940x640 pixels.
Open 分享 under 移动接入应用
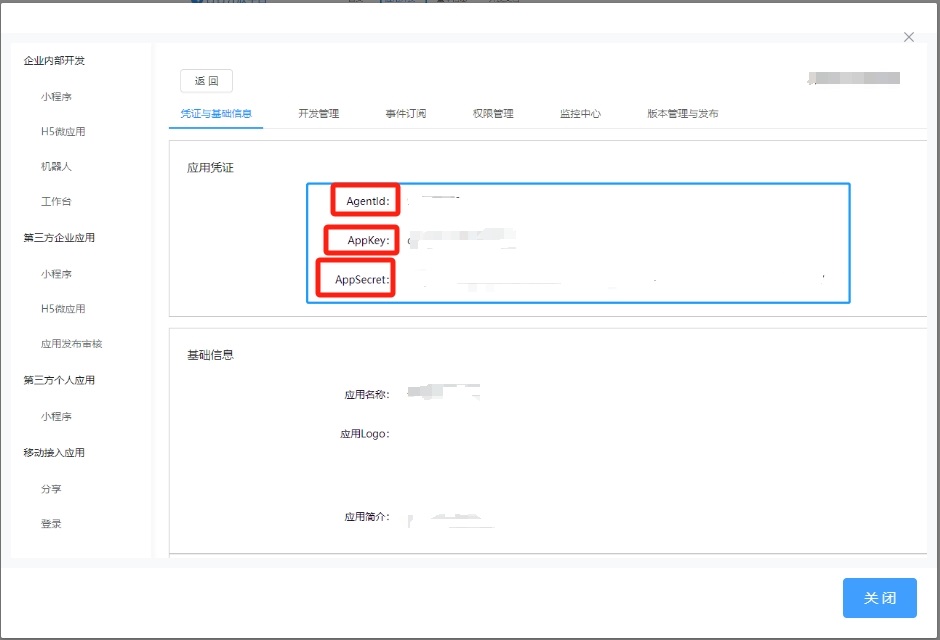[x=51, y=489]
